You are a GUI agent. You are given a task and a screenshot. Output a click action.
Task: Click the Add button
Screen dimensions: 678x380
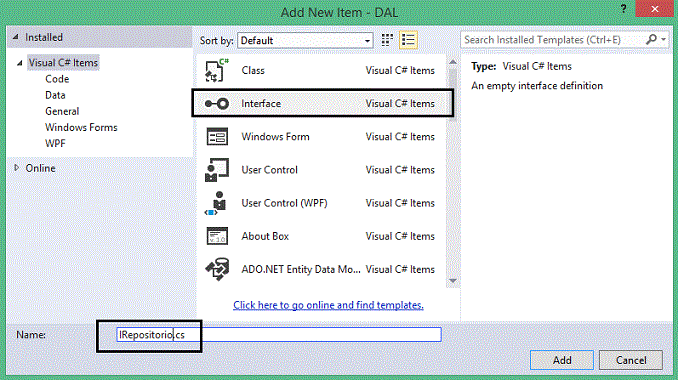562,360
